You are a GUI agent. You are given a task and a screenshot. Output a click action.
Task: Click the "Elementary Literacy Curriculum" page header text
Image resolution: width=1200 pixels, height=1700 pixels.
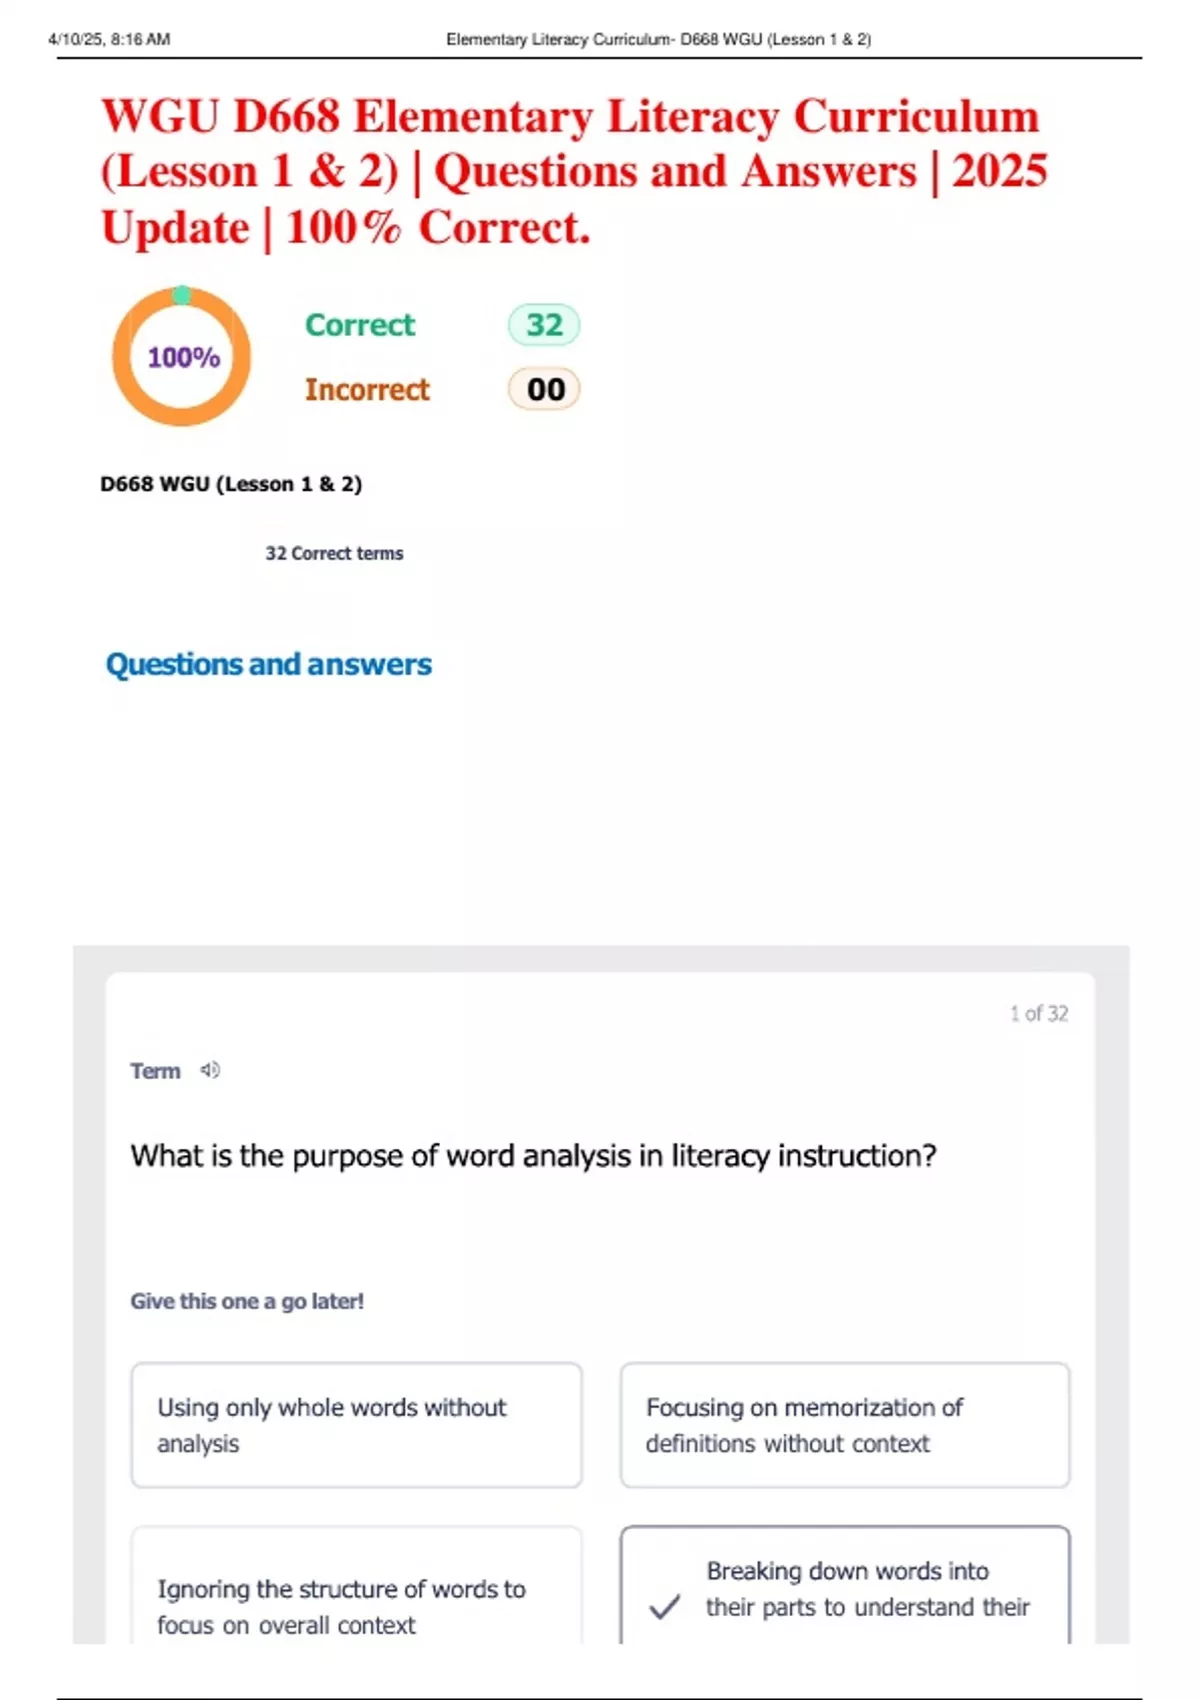coord(658,40)
